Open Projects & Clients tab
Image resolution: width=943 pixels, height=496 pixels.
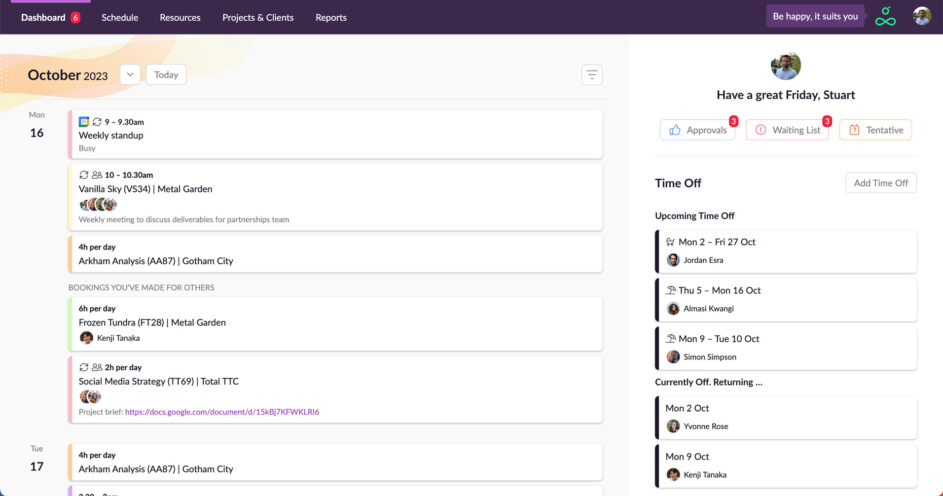258,17
